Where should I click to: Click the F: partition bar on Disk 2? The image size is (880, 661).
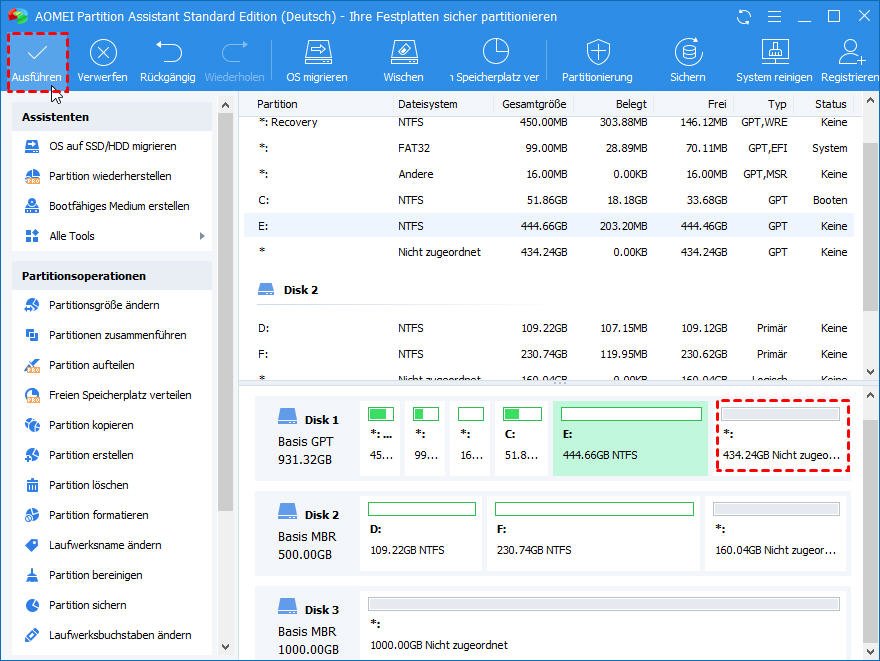click(x=594, y=531)
